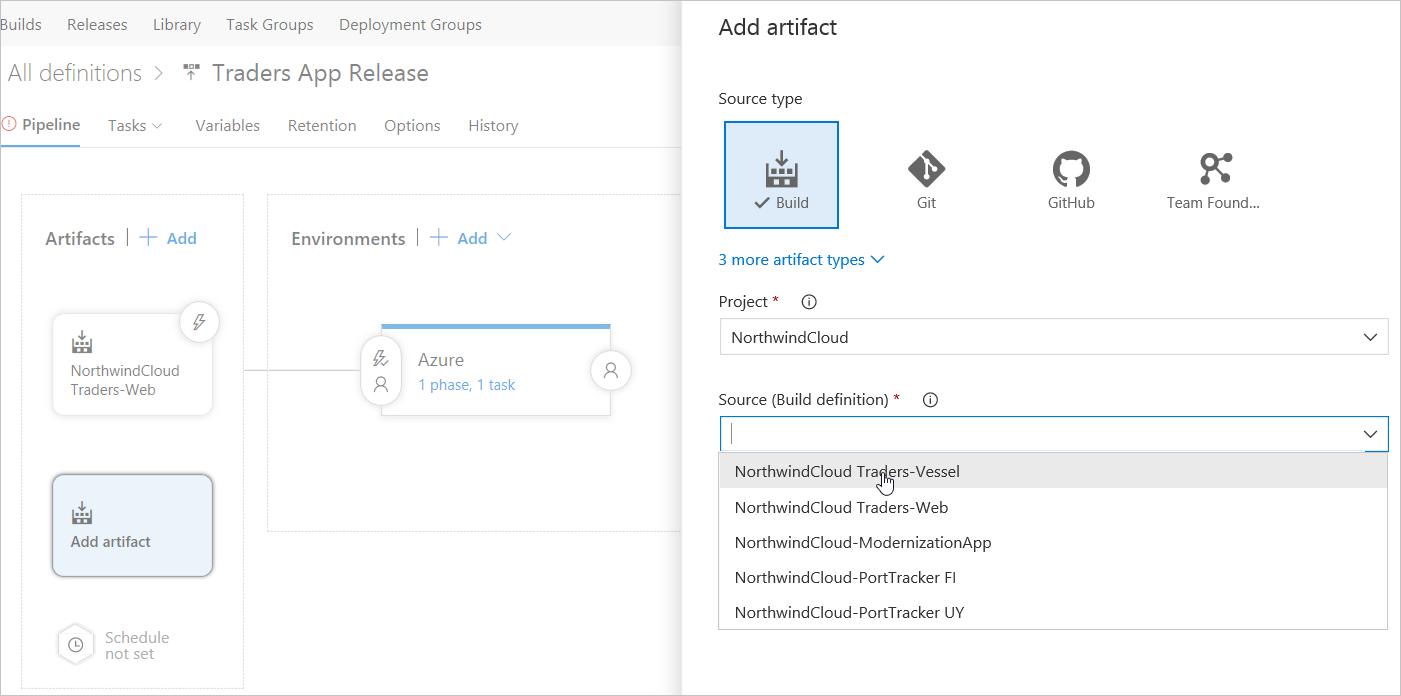Select NorthwindCloud-PortTracker UY from the list
The image size is (1401, 696).
point(1053,612)
